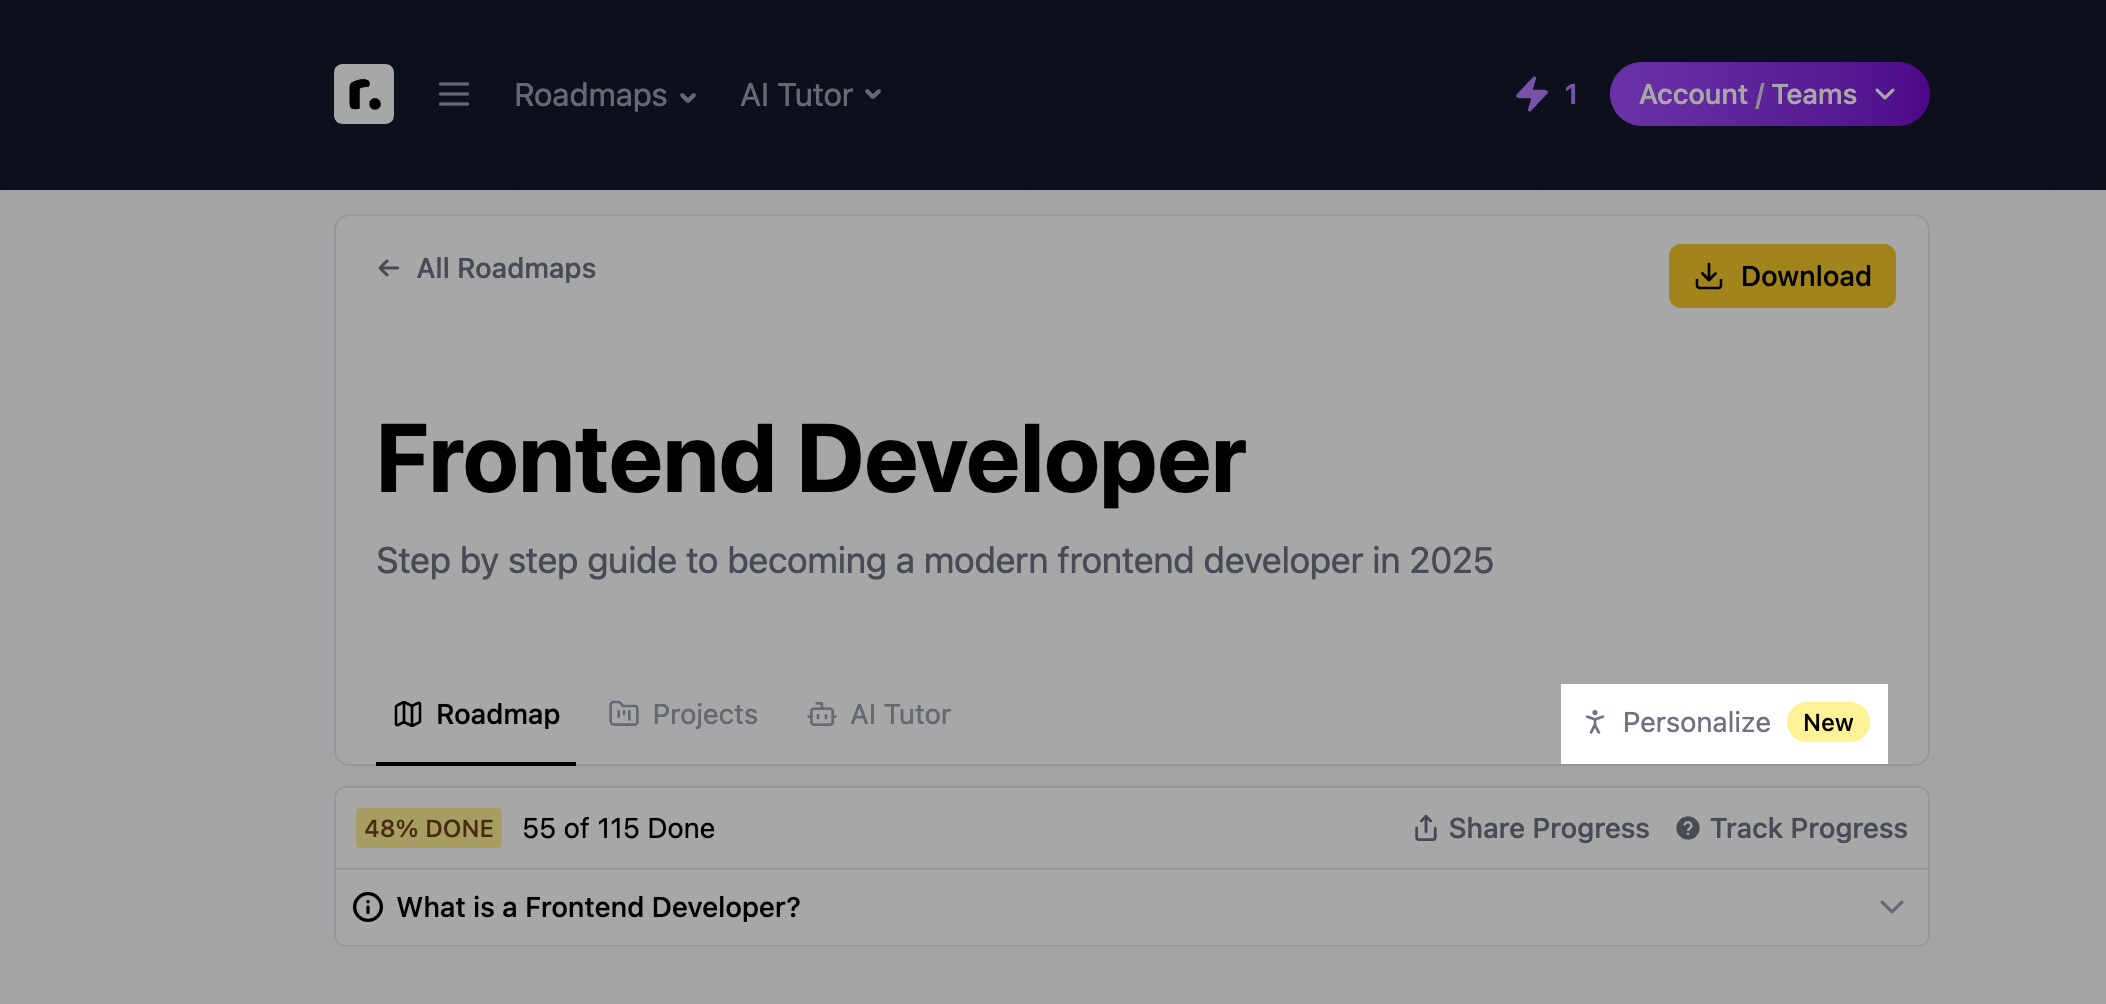Click the question mark icon before Track Progress
The height and width of the screenshot is (1004, 2106).
pyautogui.click(x=1688, y=828)
